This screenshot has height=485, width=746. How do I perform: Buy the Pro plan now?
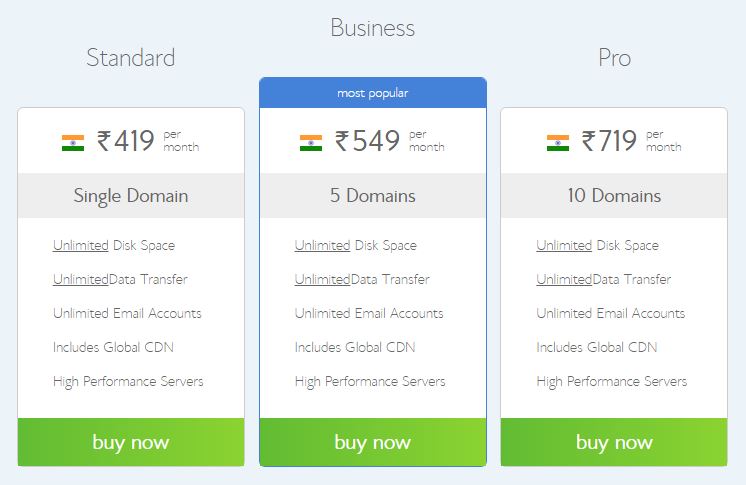pos(614,442)
